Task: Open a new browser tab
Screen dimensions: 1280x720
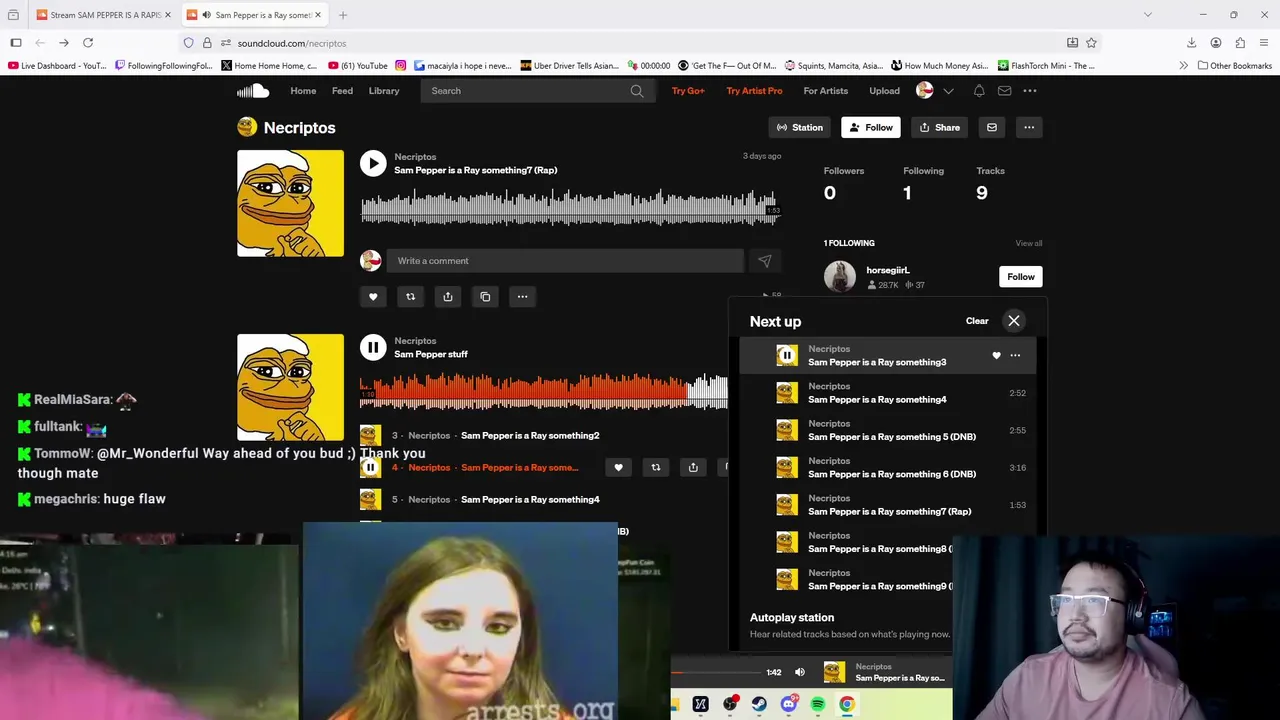Action: coord(343,15)
